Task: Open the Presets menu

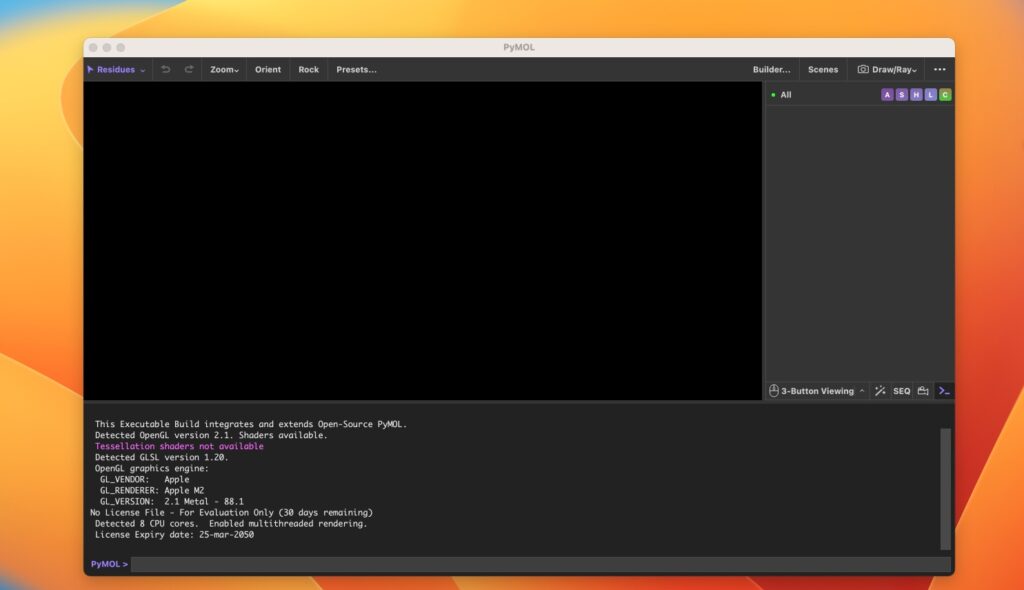Action: (355, 69)
